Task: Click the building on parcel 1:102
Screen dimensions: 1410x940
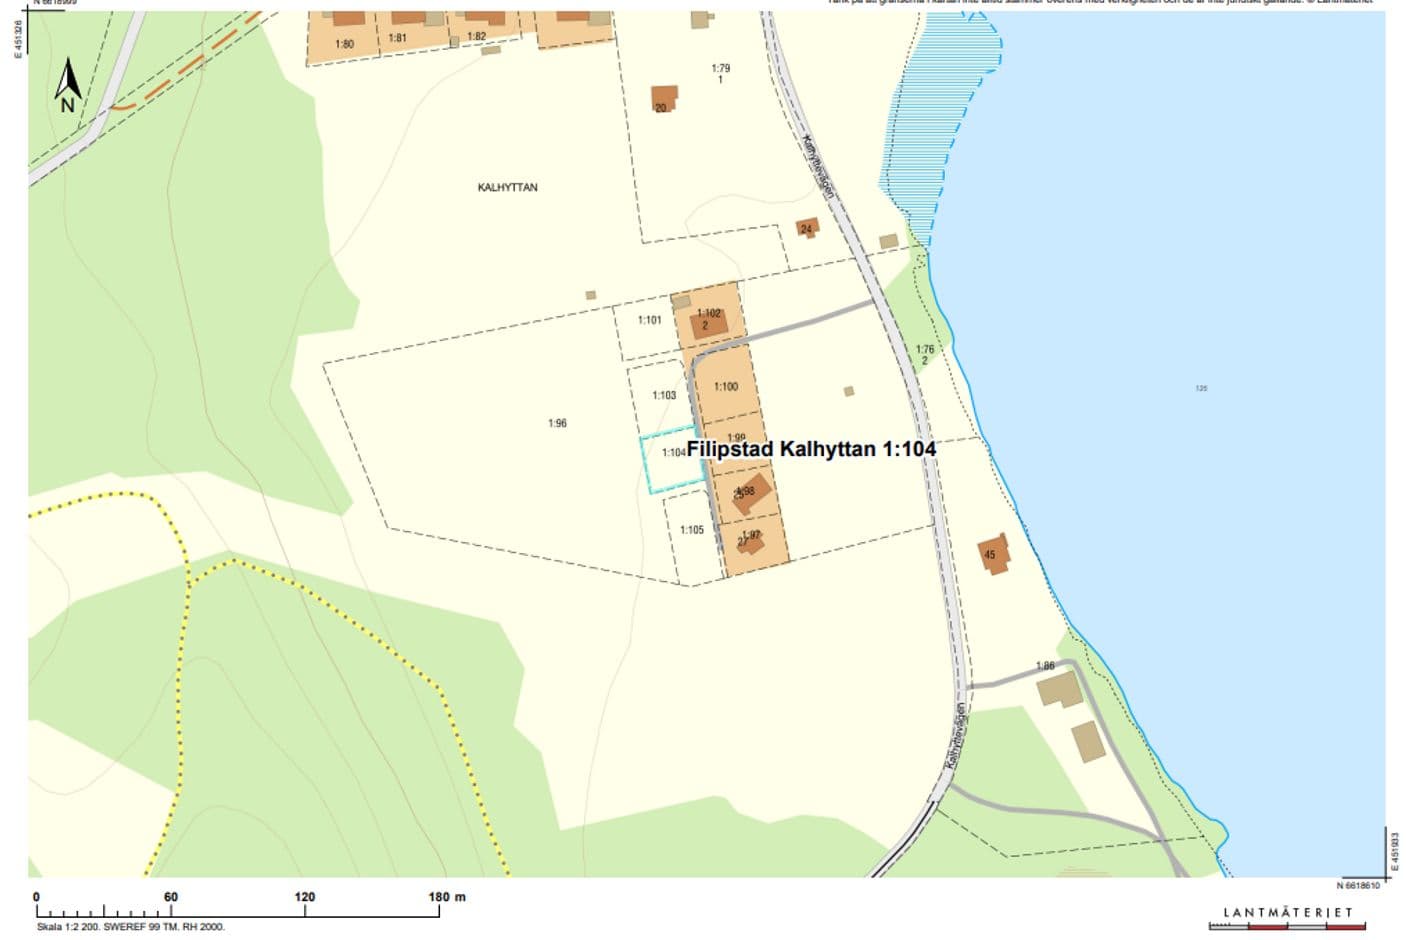Action: point(708,323)
